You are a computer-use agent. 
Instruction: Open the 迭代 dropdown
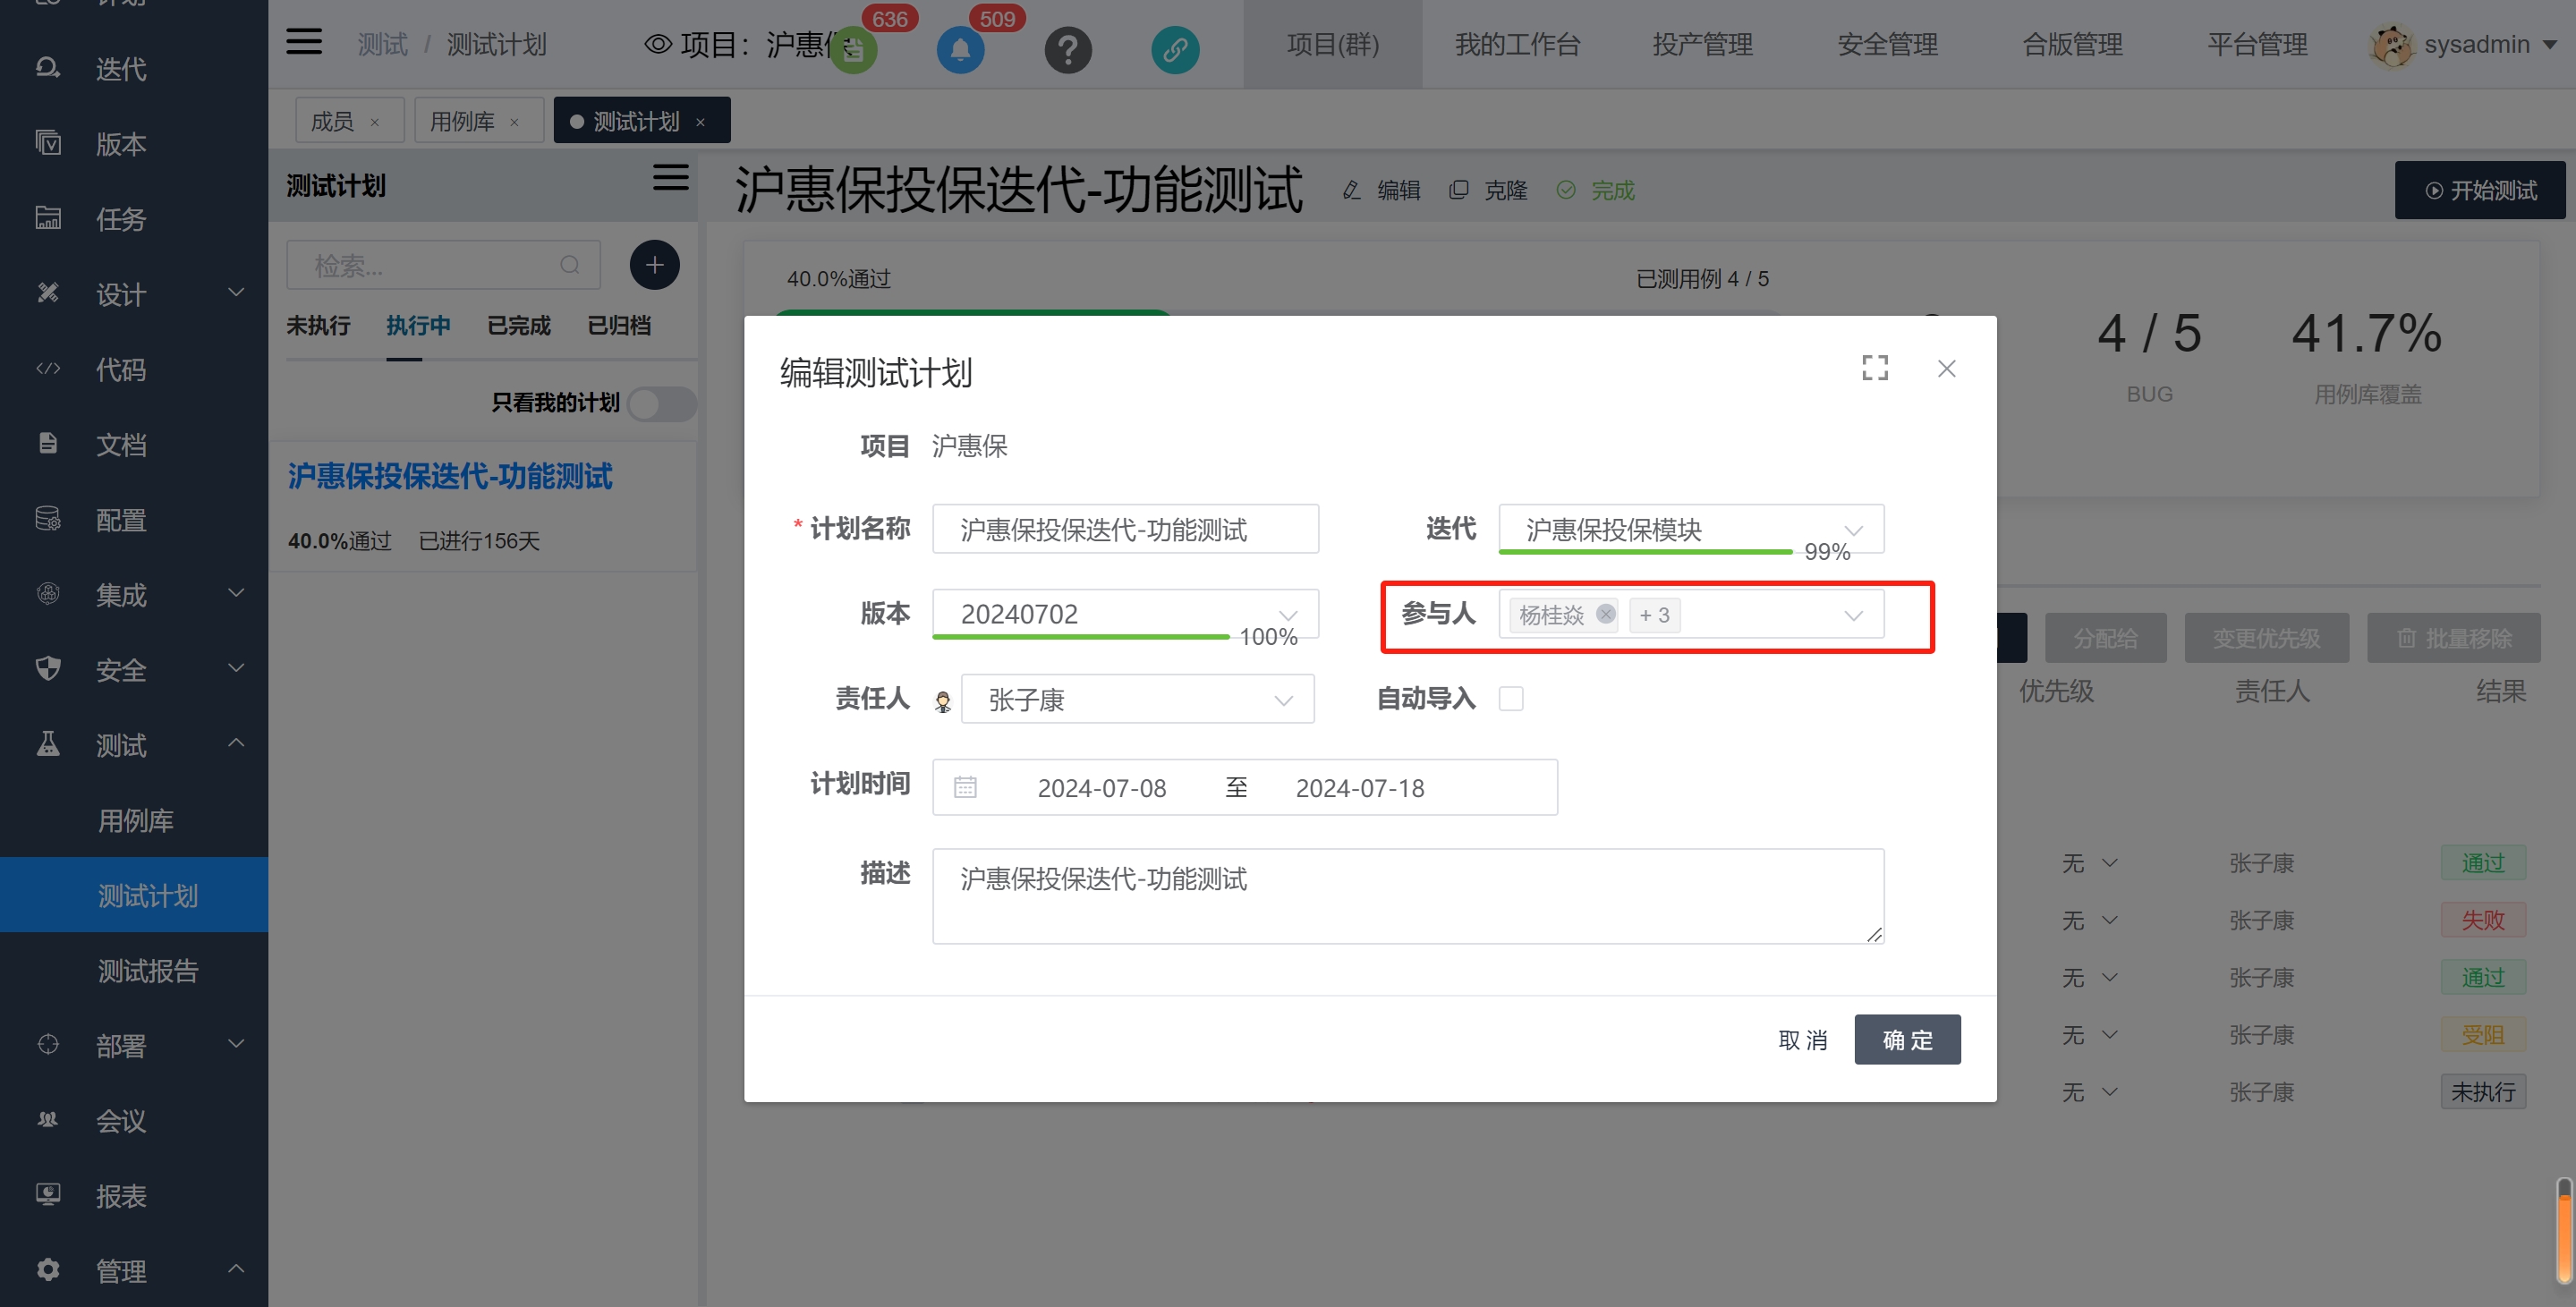click(1690, 529)
